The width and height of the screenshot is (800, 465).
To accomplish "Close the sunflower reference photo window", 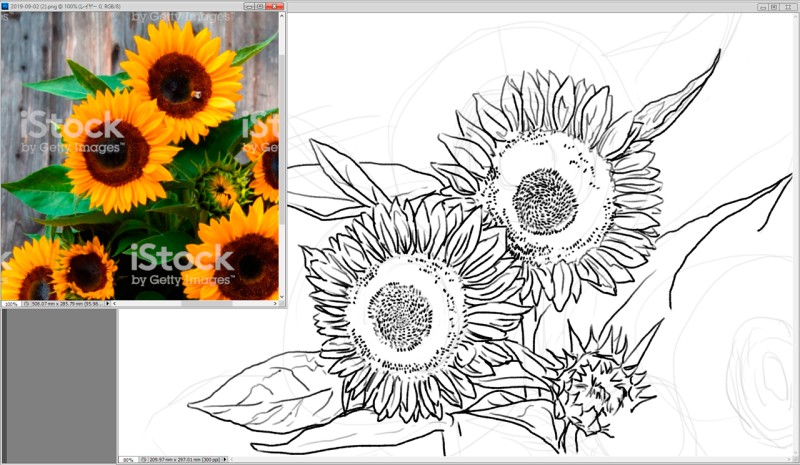I will pyautogui.click(x=274, y=6).
